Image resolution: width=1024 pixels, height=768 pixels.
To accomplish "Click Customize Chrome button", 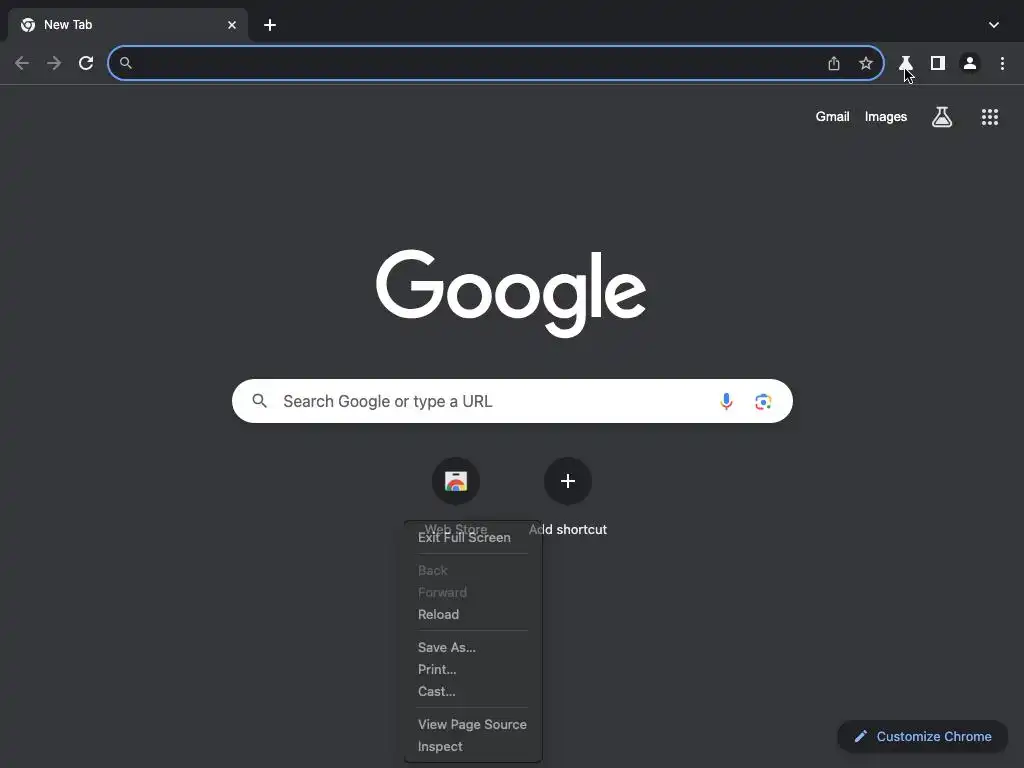I will pos(923,737).
